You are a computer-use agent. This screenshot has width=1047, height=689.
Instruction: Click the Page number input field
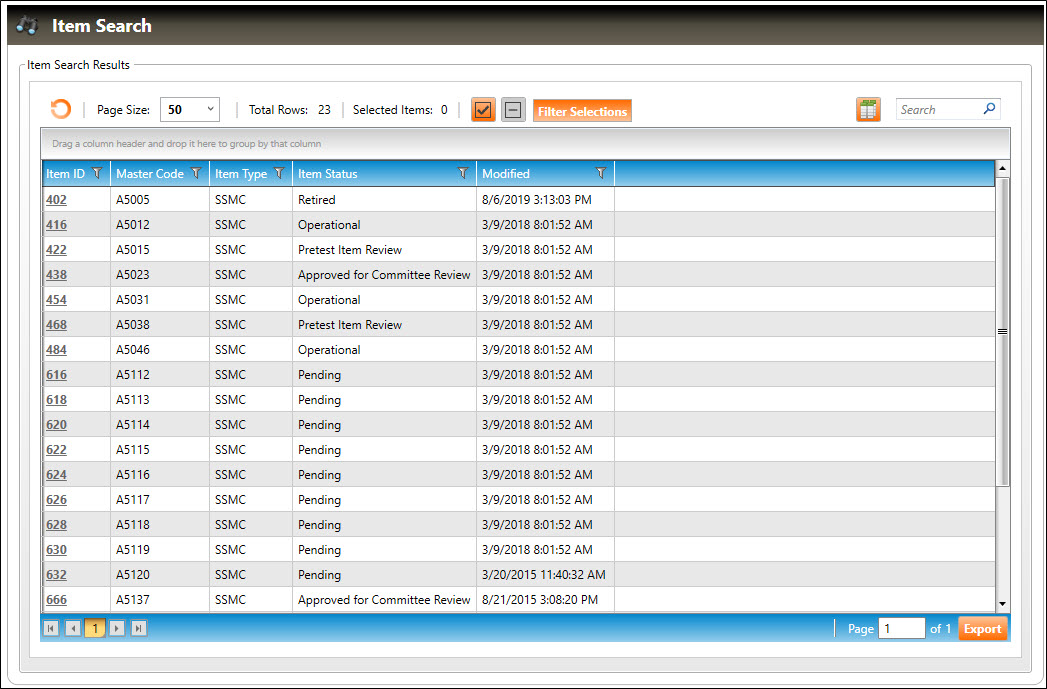click(900, 628)
